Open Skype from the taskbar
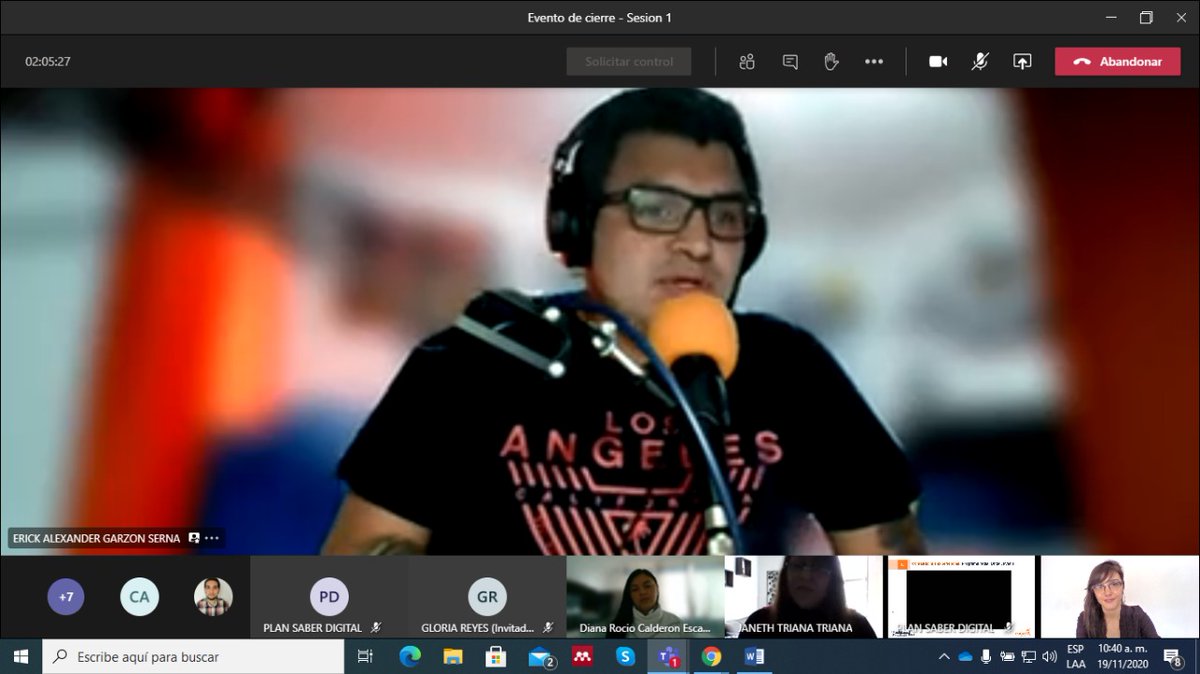This screenshot has width=1200, height=674. point(626,657)
